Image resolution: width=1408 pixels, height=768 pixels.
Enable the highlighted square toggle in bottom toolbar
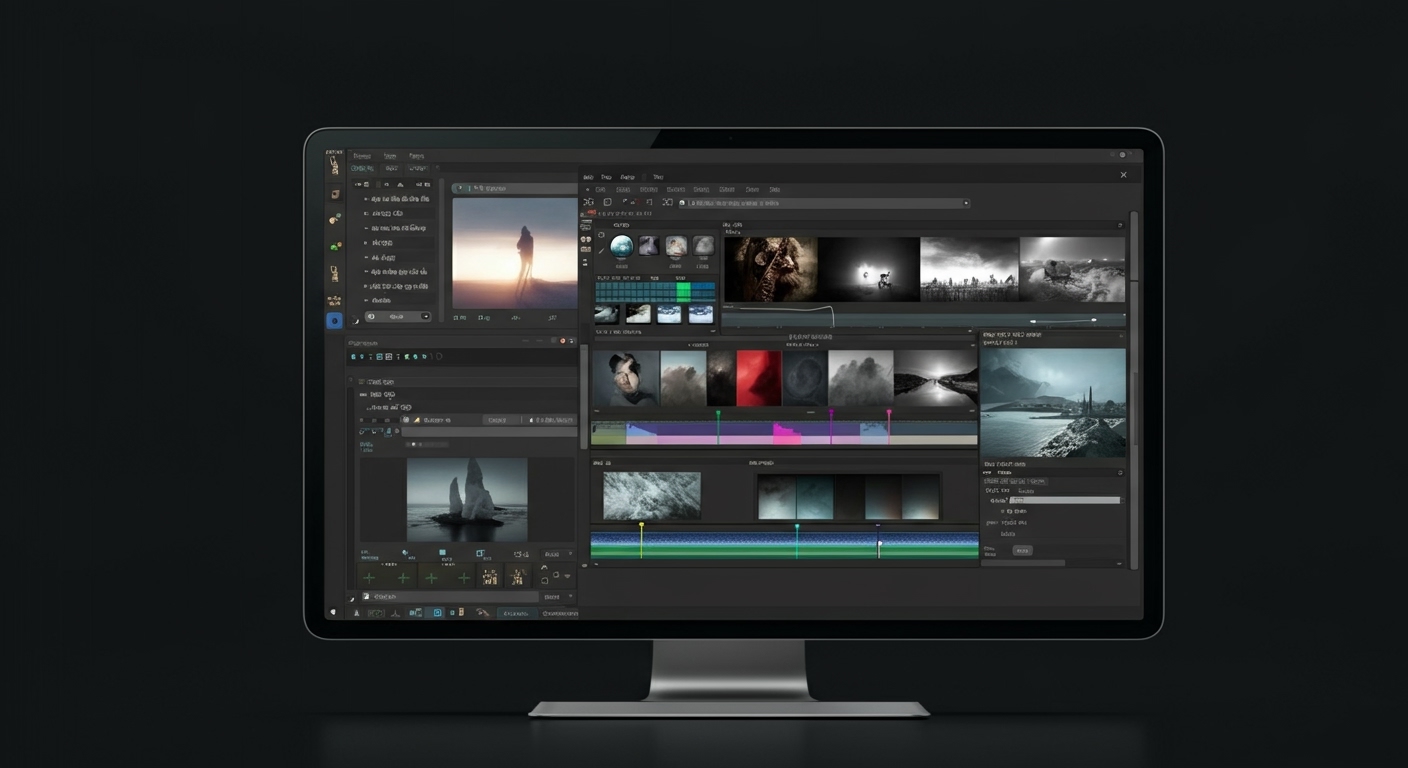click(x=438, y=613)
